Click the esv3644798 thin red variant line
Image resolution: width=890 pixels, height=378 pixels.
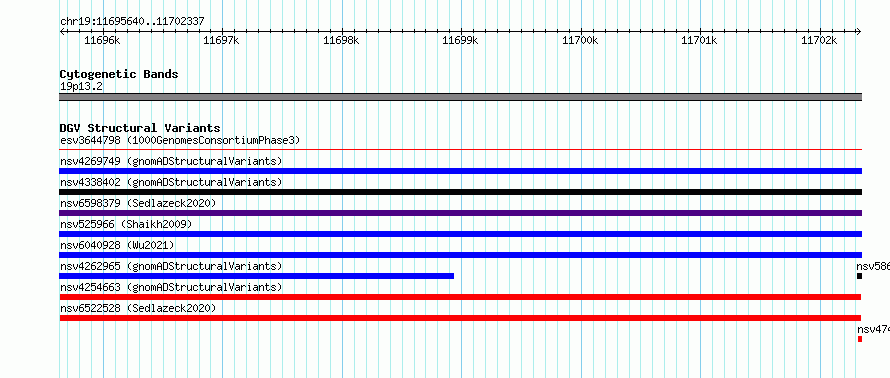pos(461,149)
